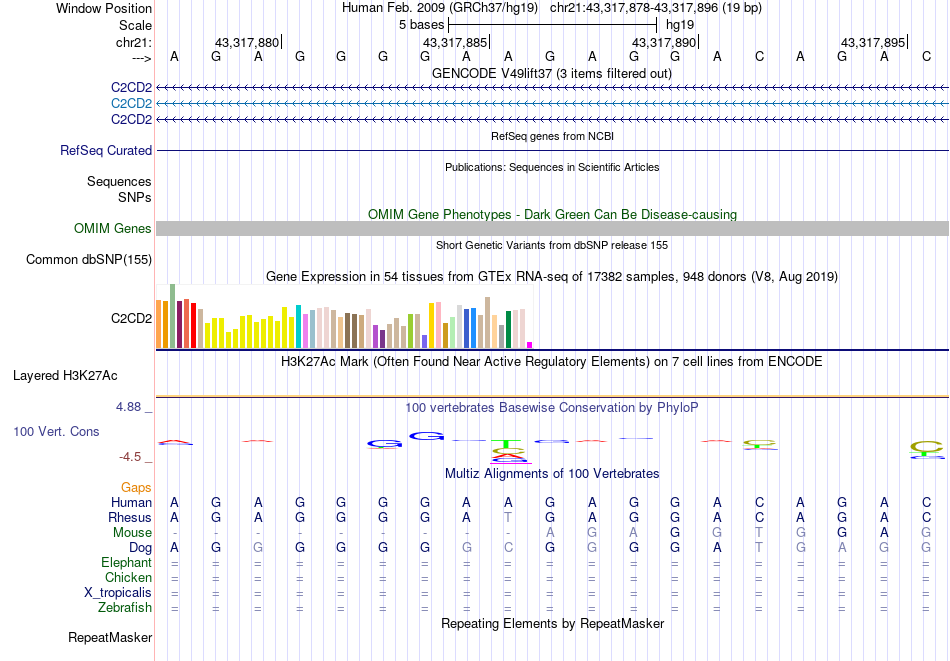950x661 pixels.
Task: Click the RefSeq Curated gene line
Action: pos(552,150)
